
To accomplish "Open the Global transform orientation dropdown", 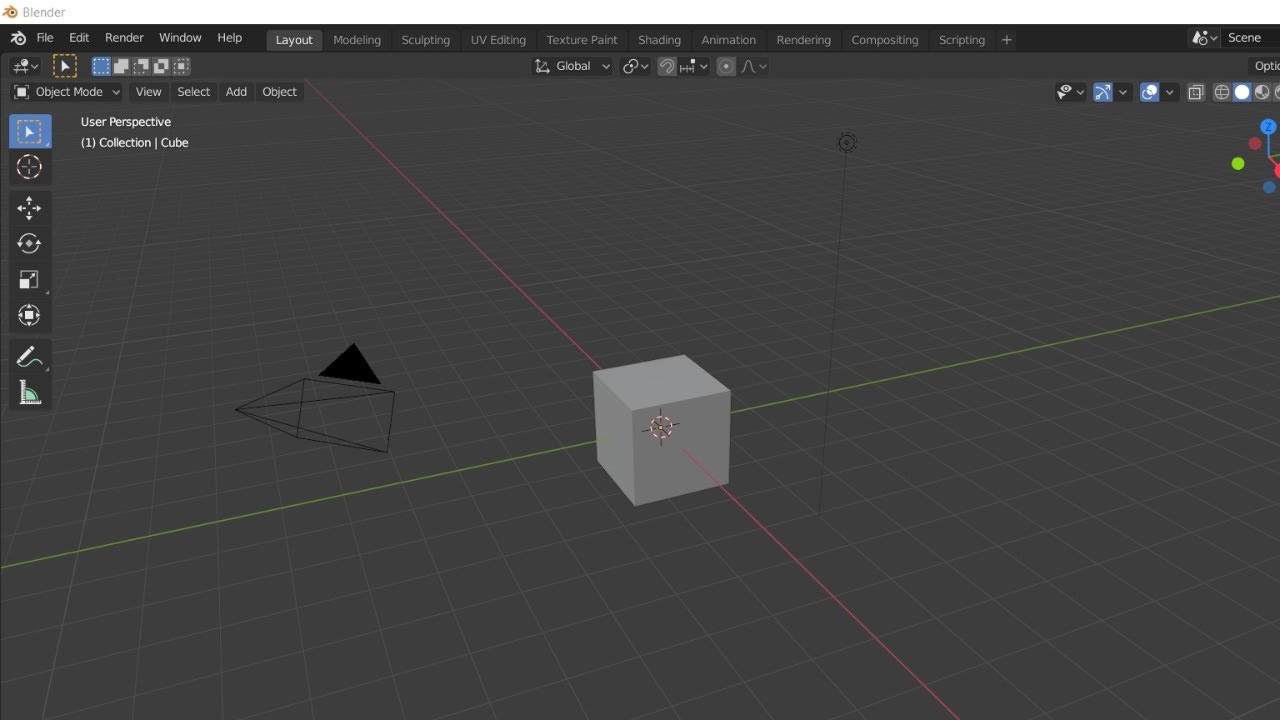I will click(x=573, y=66).
